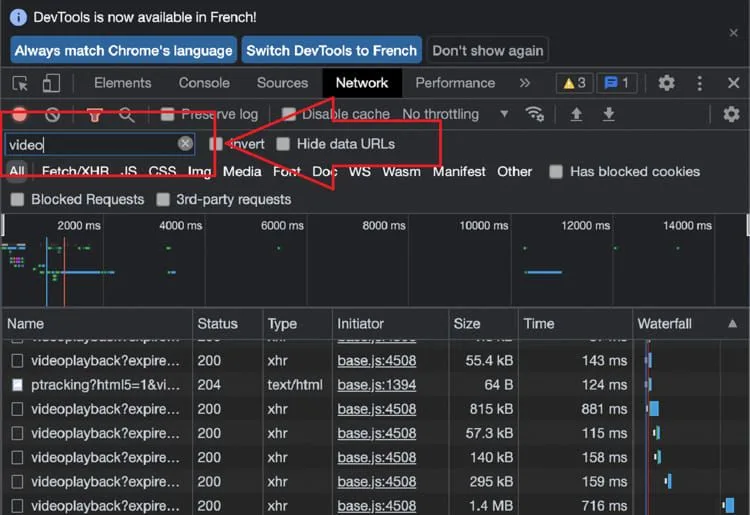Sort by the Size column header
This screenshot has height=515, width=750.
click(483, 324)
